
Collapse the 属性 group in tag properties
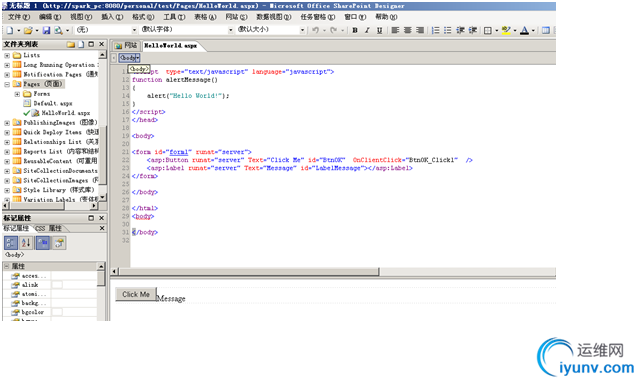(7, 266)
